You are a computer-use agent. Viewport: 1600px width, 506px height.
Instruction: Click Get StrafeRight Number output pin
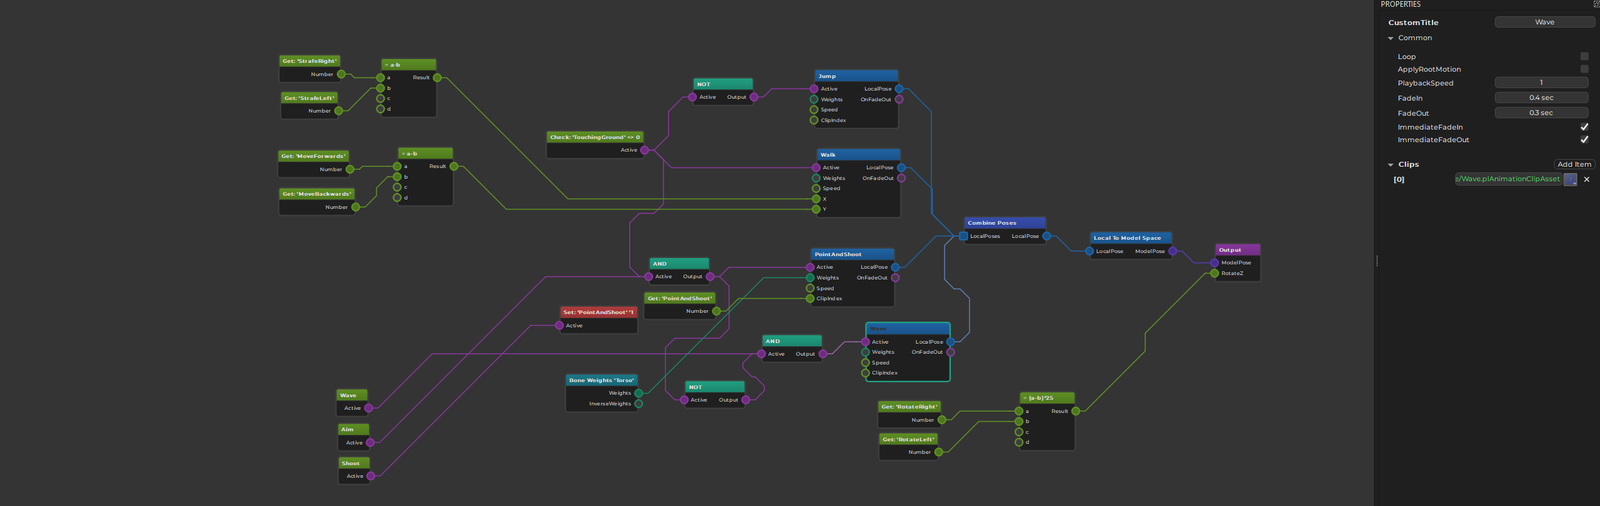tap(341, 74)
